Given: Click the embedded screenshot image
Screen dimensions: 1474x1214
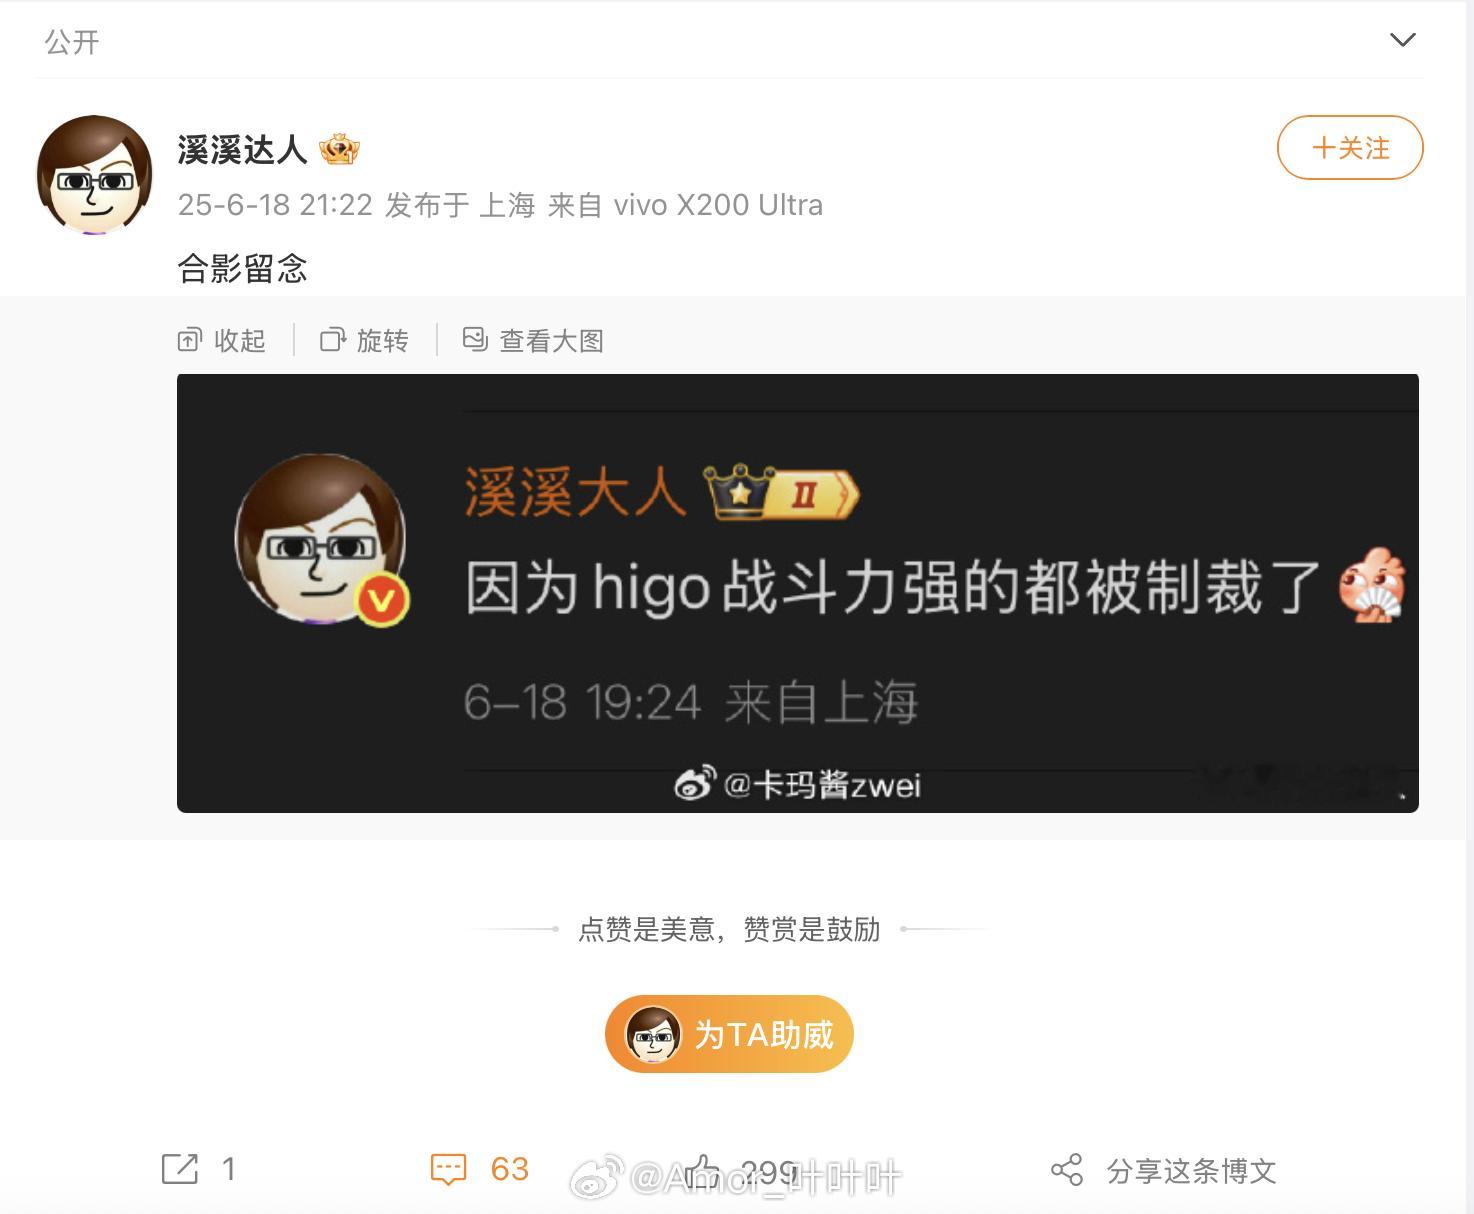Looking at the screenshot, I should pos(798,593).
